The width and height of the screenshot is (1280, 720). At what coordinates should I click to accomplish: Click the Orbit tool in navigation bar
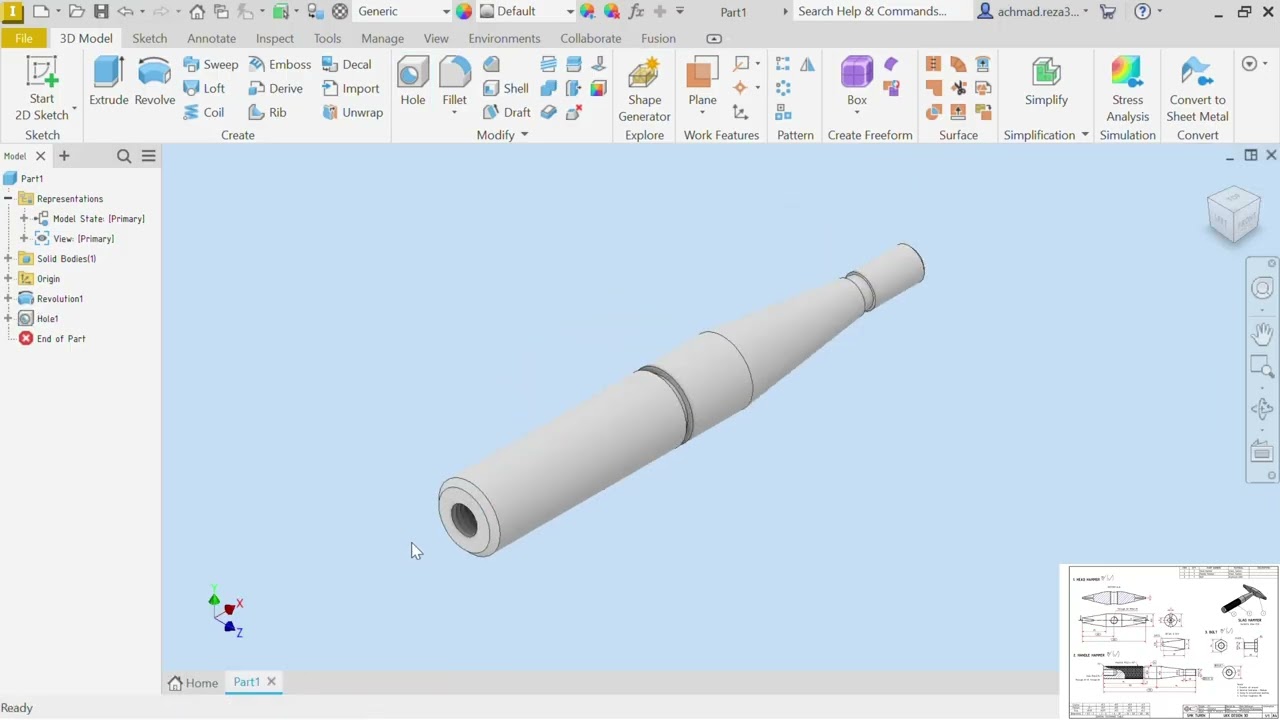[1262, 409]
